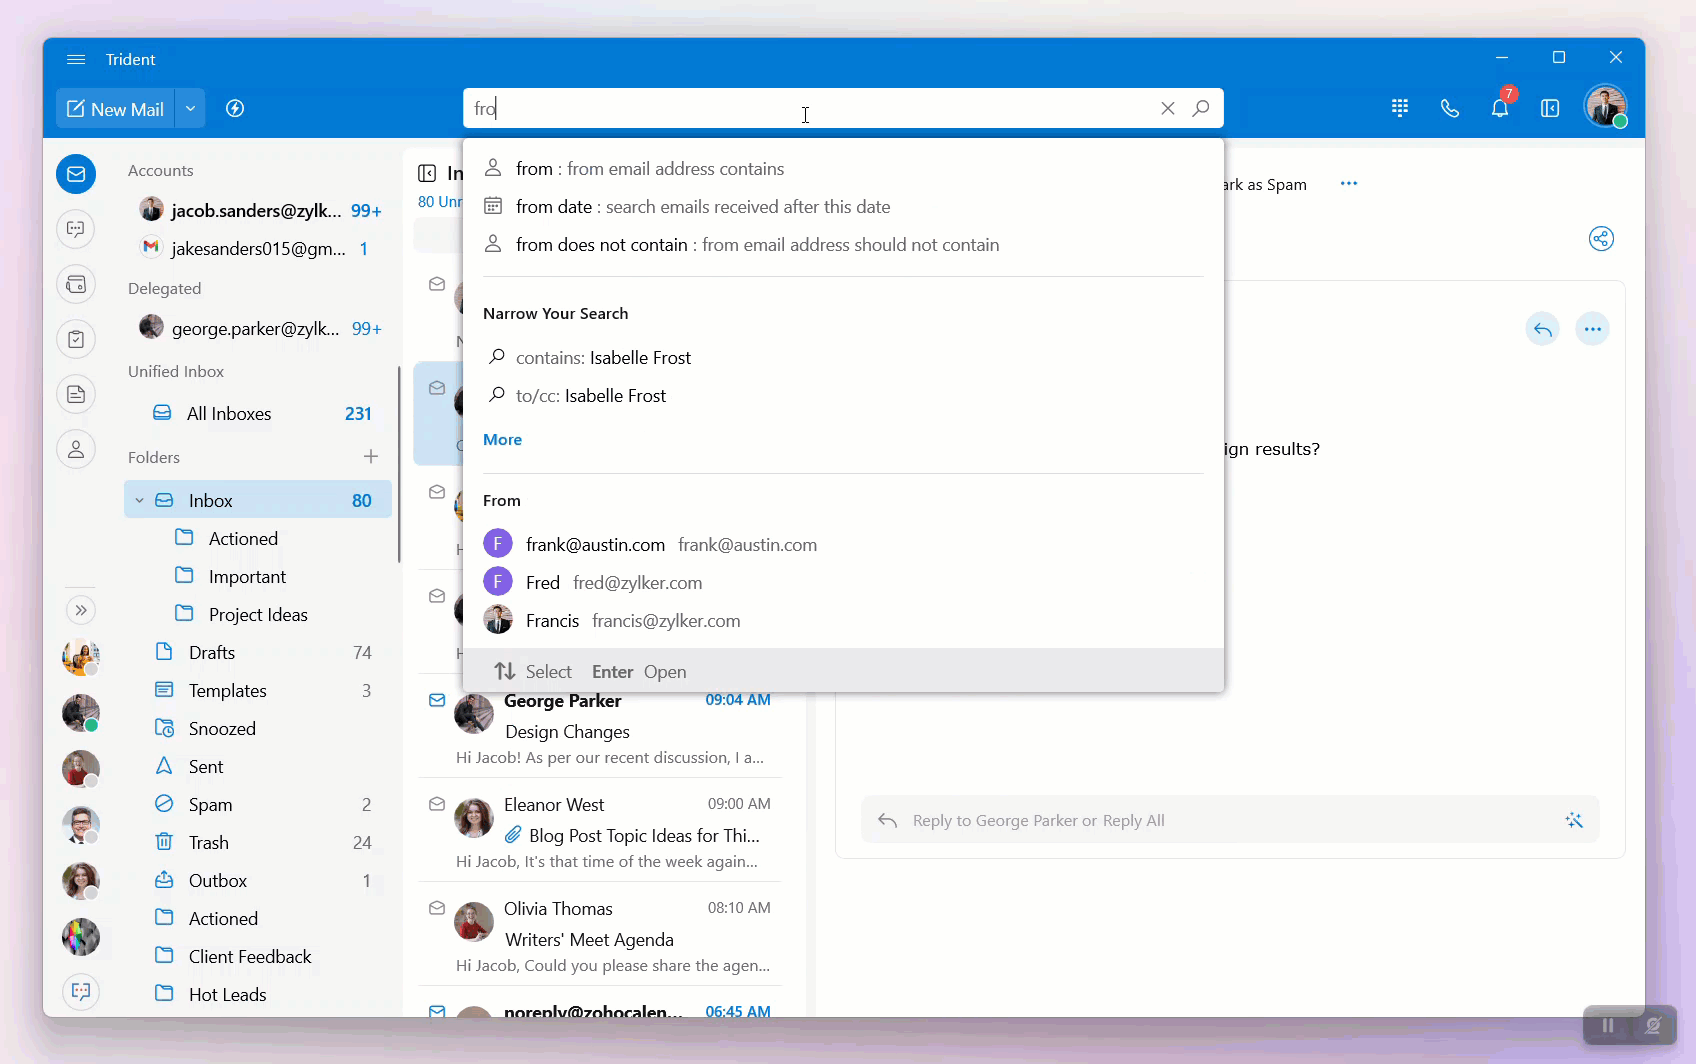The width and height of the screenshot is (1696, 1064).
Task: Open the chat bubble icon at sidebar bottom
Action: [x=81, y=991]
